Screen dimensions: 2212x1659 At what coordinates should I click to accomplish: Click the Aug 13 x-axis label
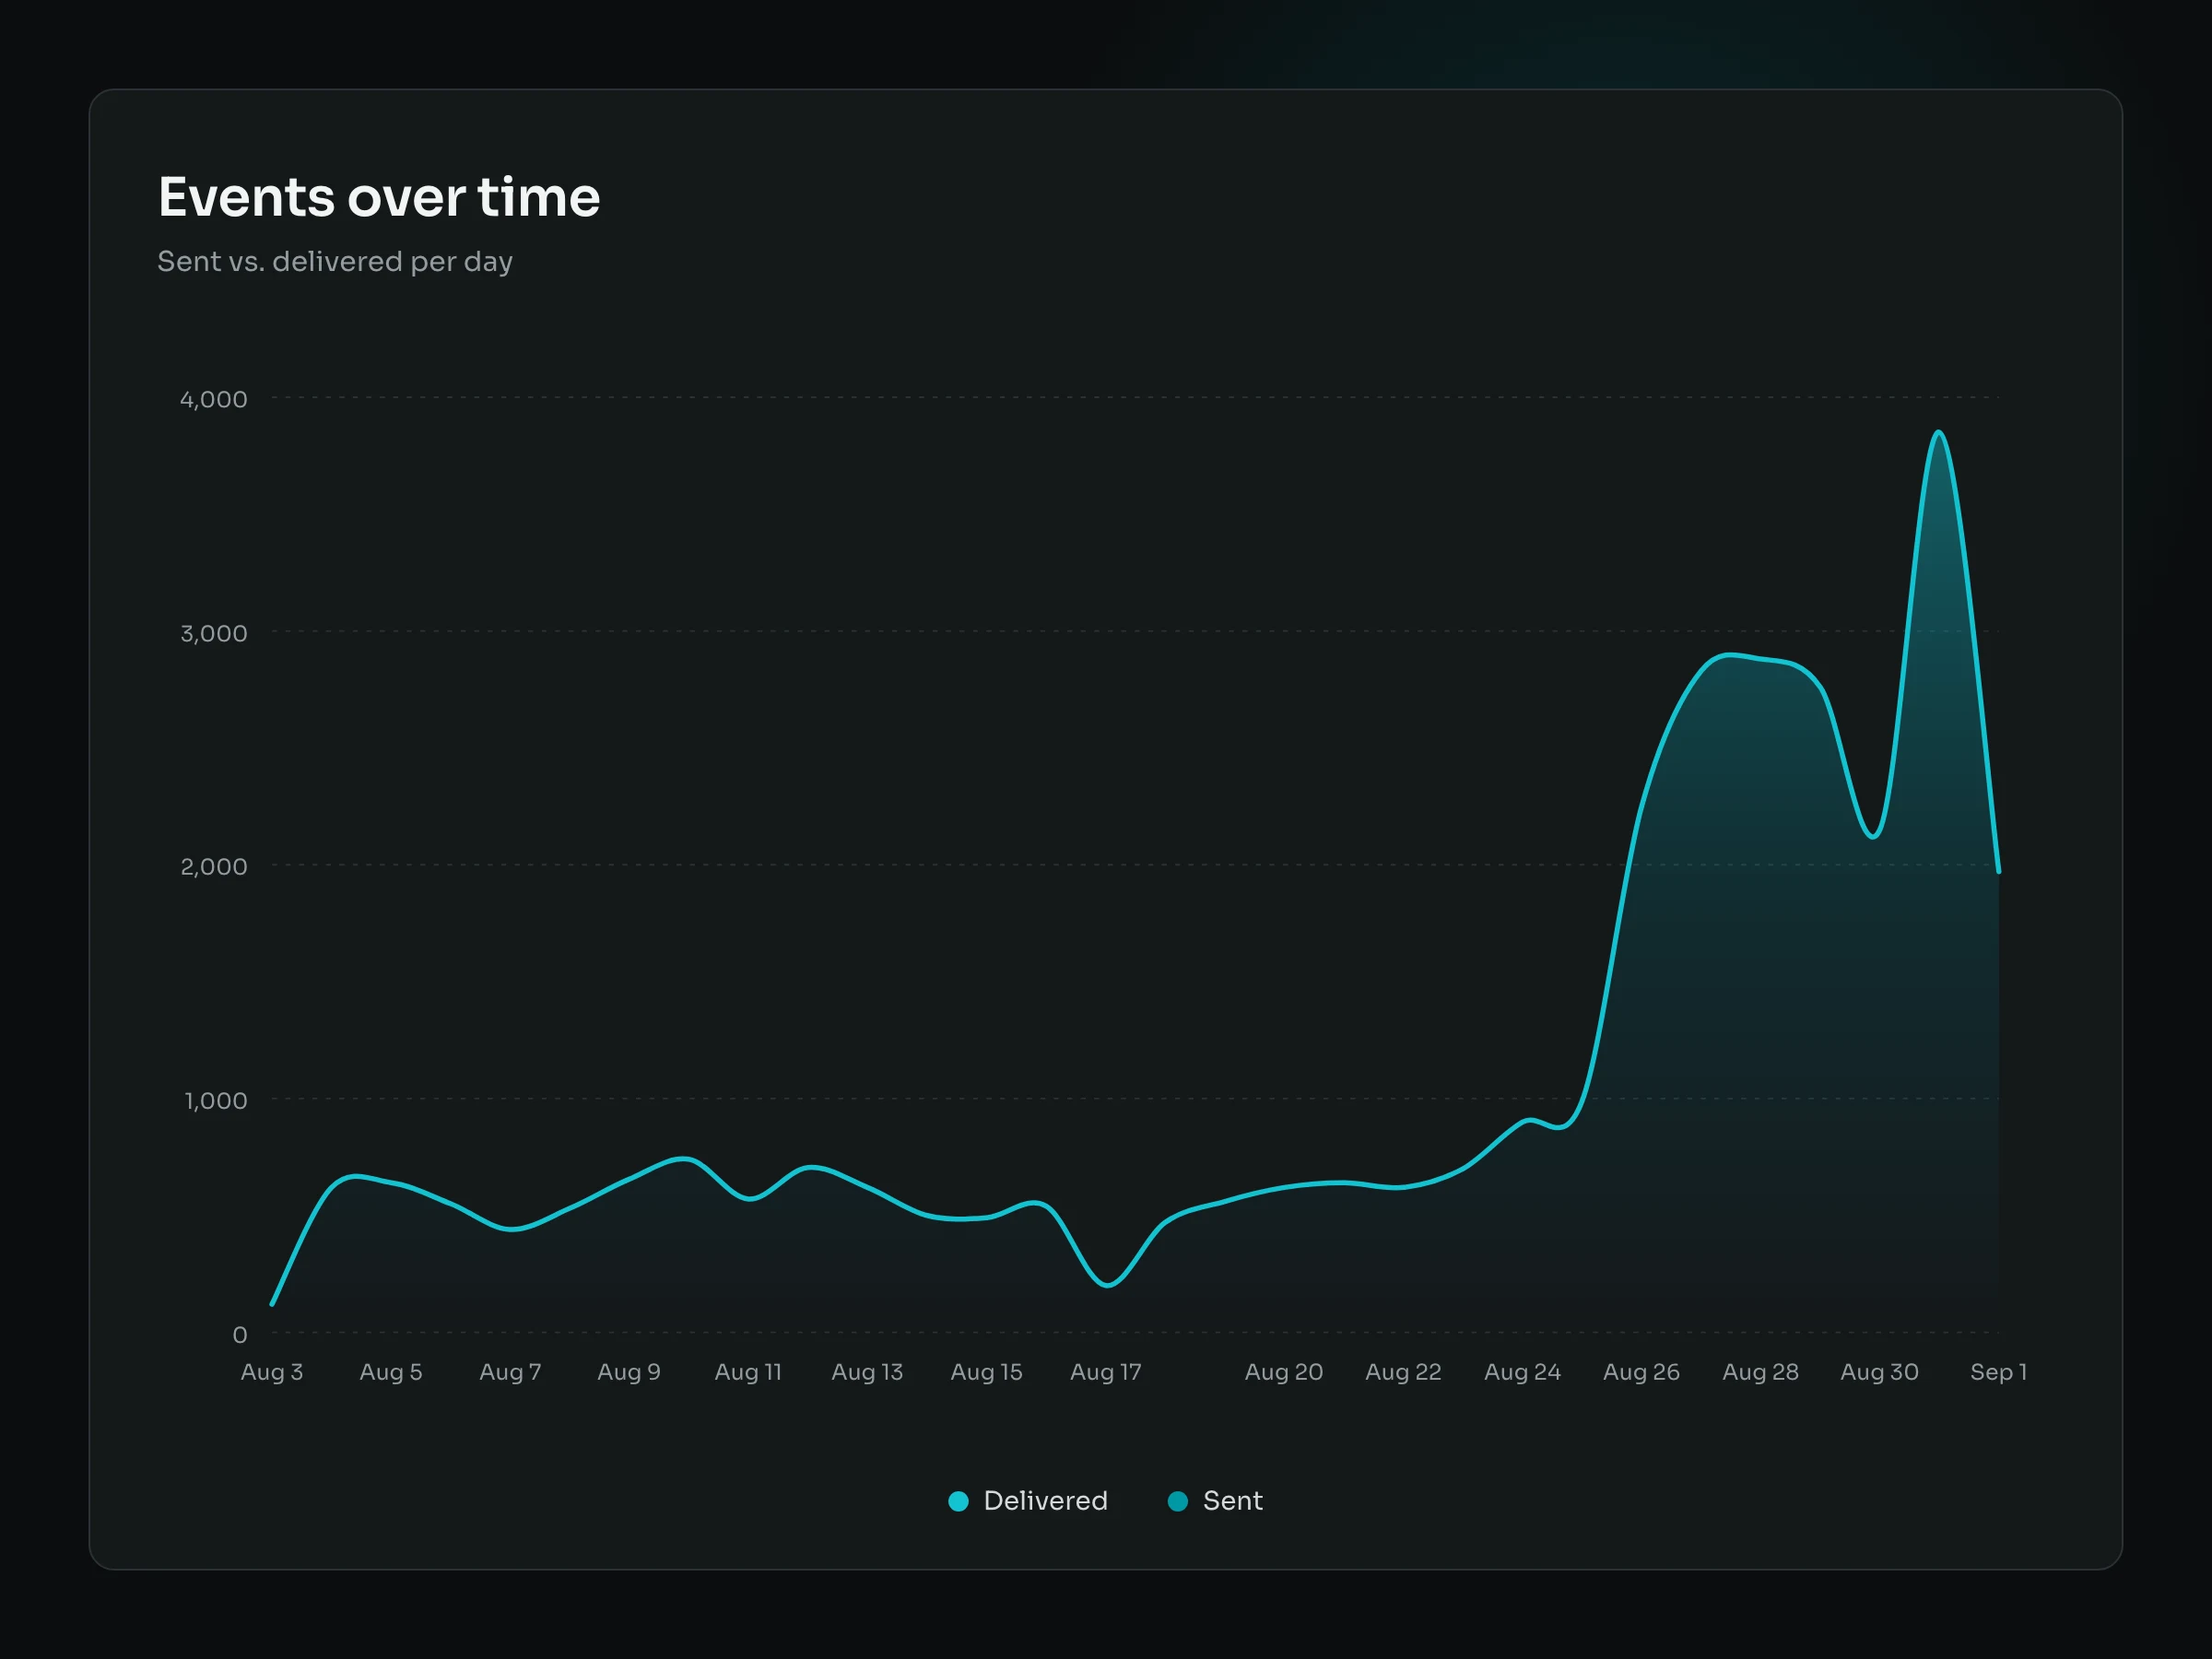[x=867, y=1372]
